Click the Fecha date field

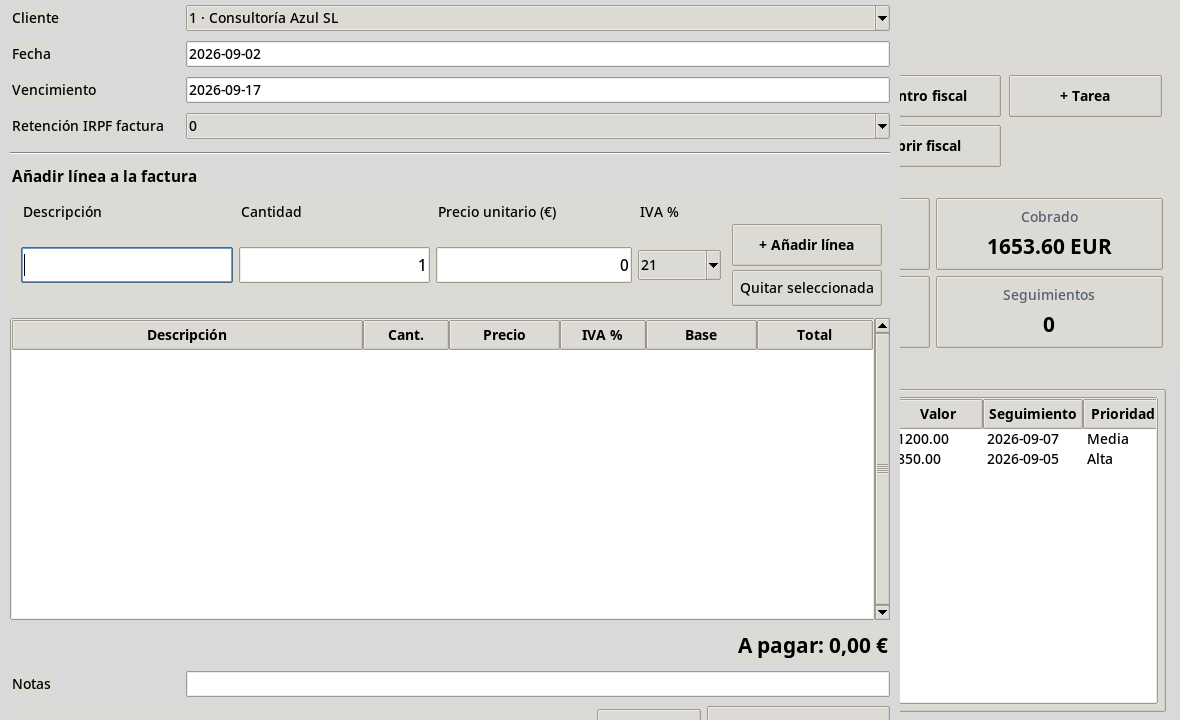[x=537, y=54]
